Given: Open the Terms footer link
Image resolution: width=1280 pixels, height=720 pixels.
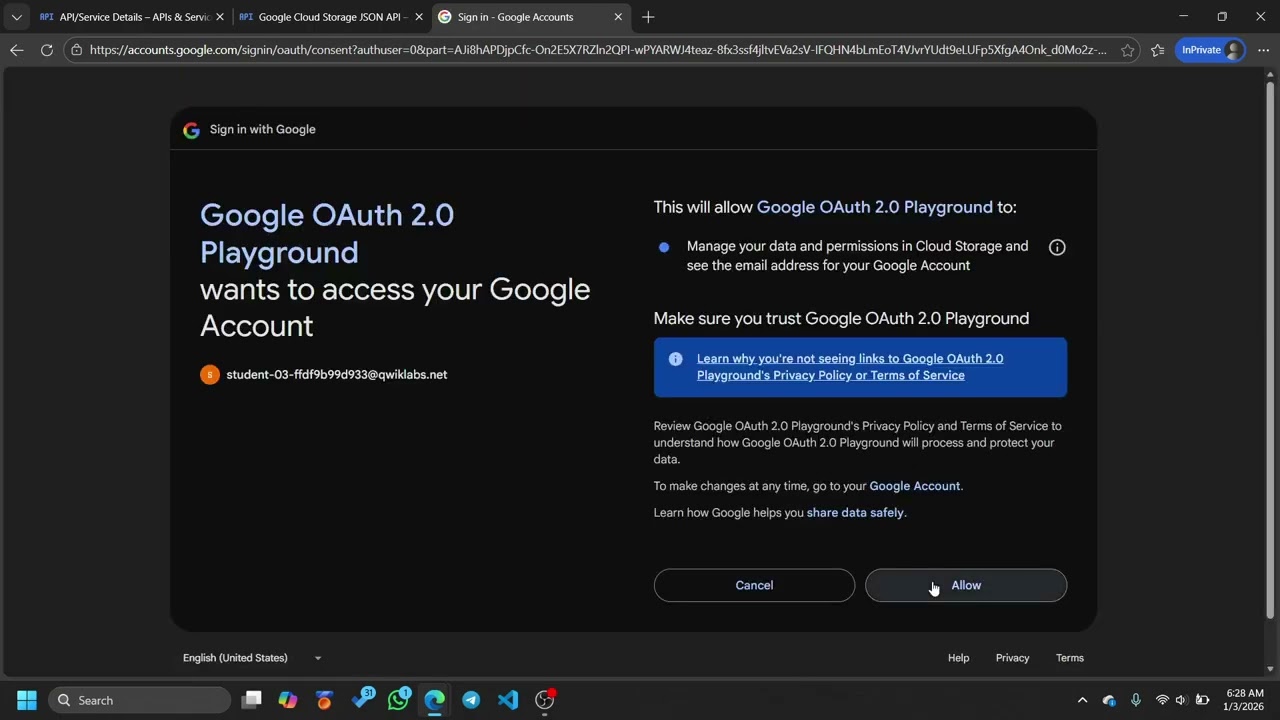Looking at the screenshot, I should click(x=1070, y=658).
